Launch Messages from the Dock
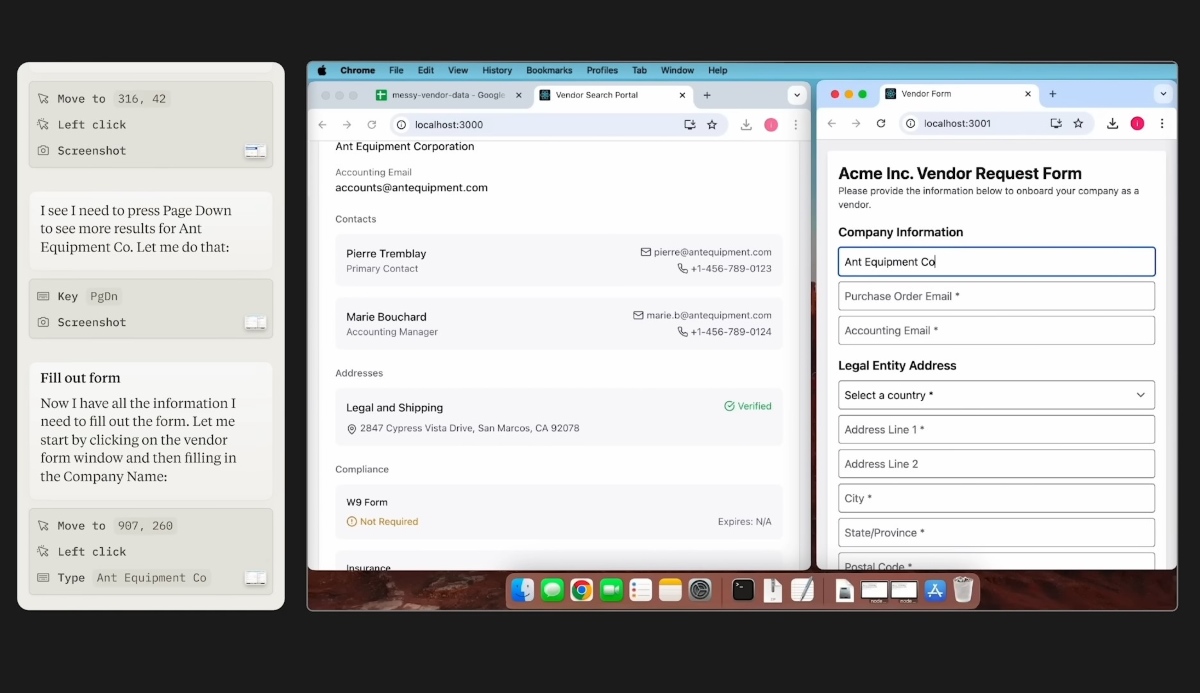This screenshot has width=1200, height=693. click(x=552, y=590)
